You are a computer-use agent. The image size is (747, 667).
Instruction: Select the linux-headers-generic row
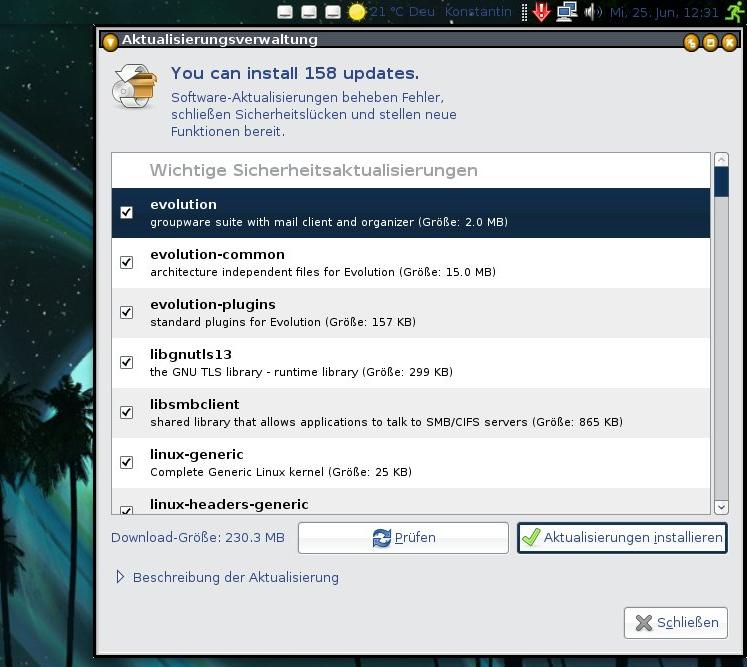(411, 502)
